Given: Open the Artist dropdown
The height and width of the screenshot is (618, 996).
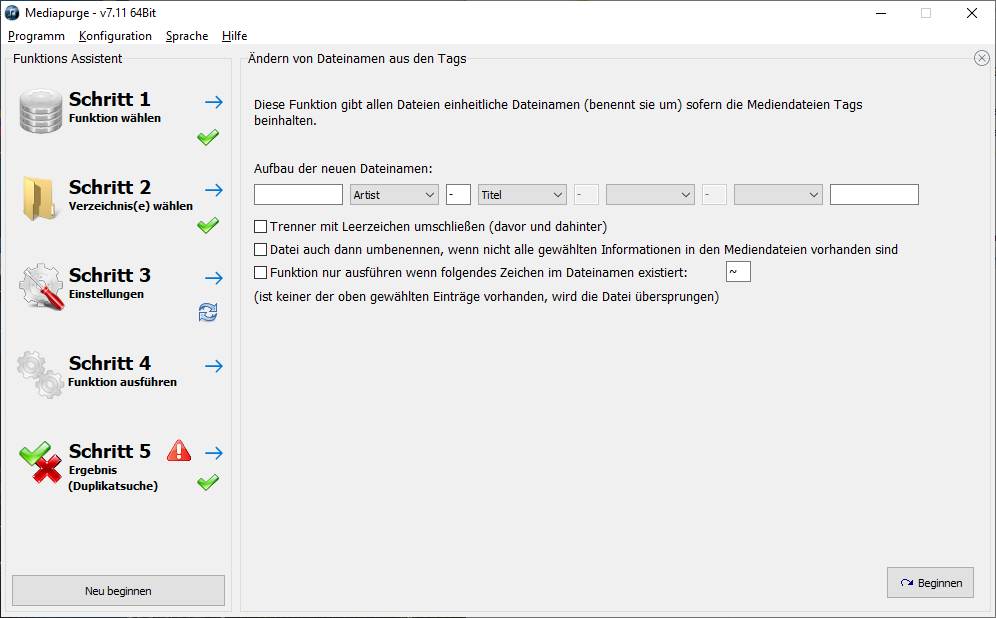Looking at the screenshot, I should click(x=395, y=195).
